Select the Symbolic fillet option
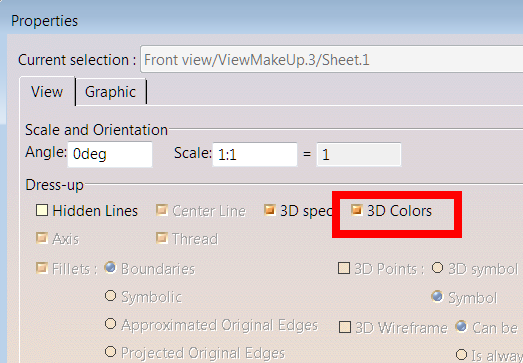Image resolution: width=523 pixels, height=363 pixels. coord(110,296)
